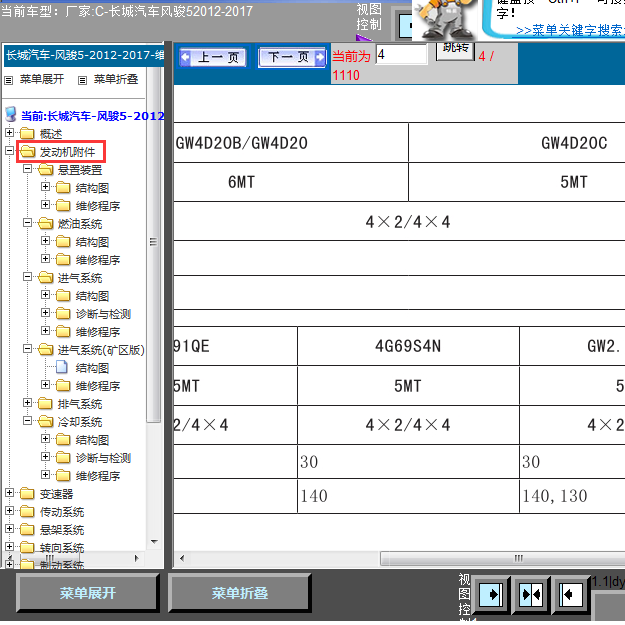Click the mechanic mascot icon
625x625 pixels.
pos(446,19)
